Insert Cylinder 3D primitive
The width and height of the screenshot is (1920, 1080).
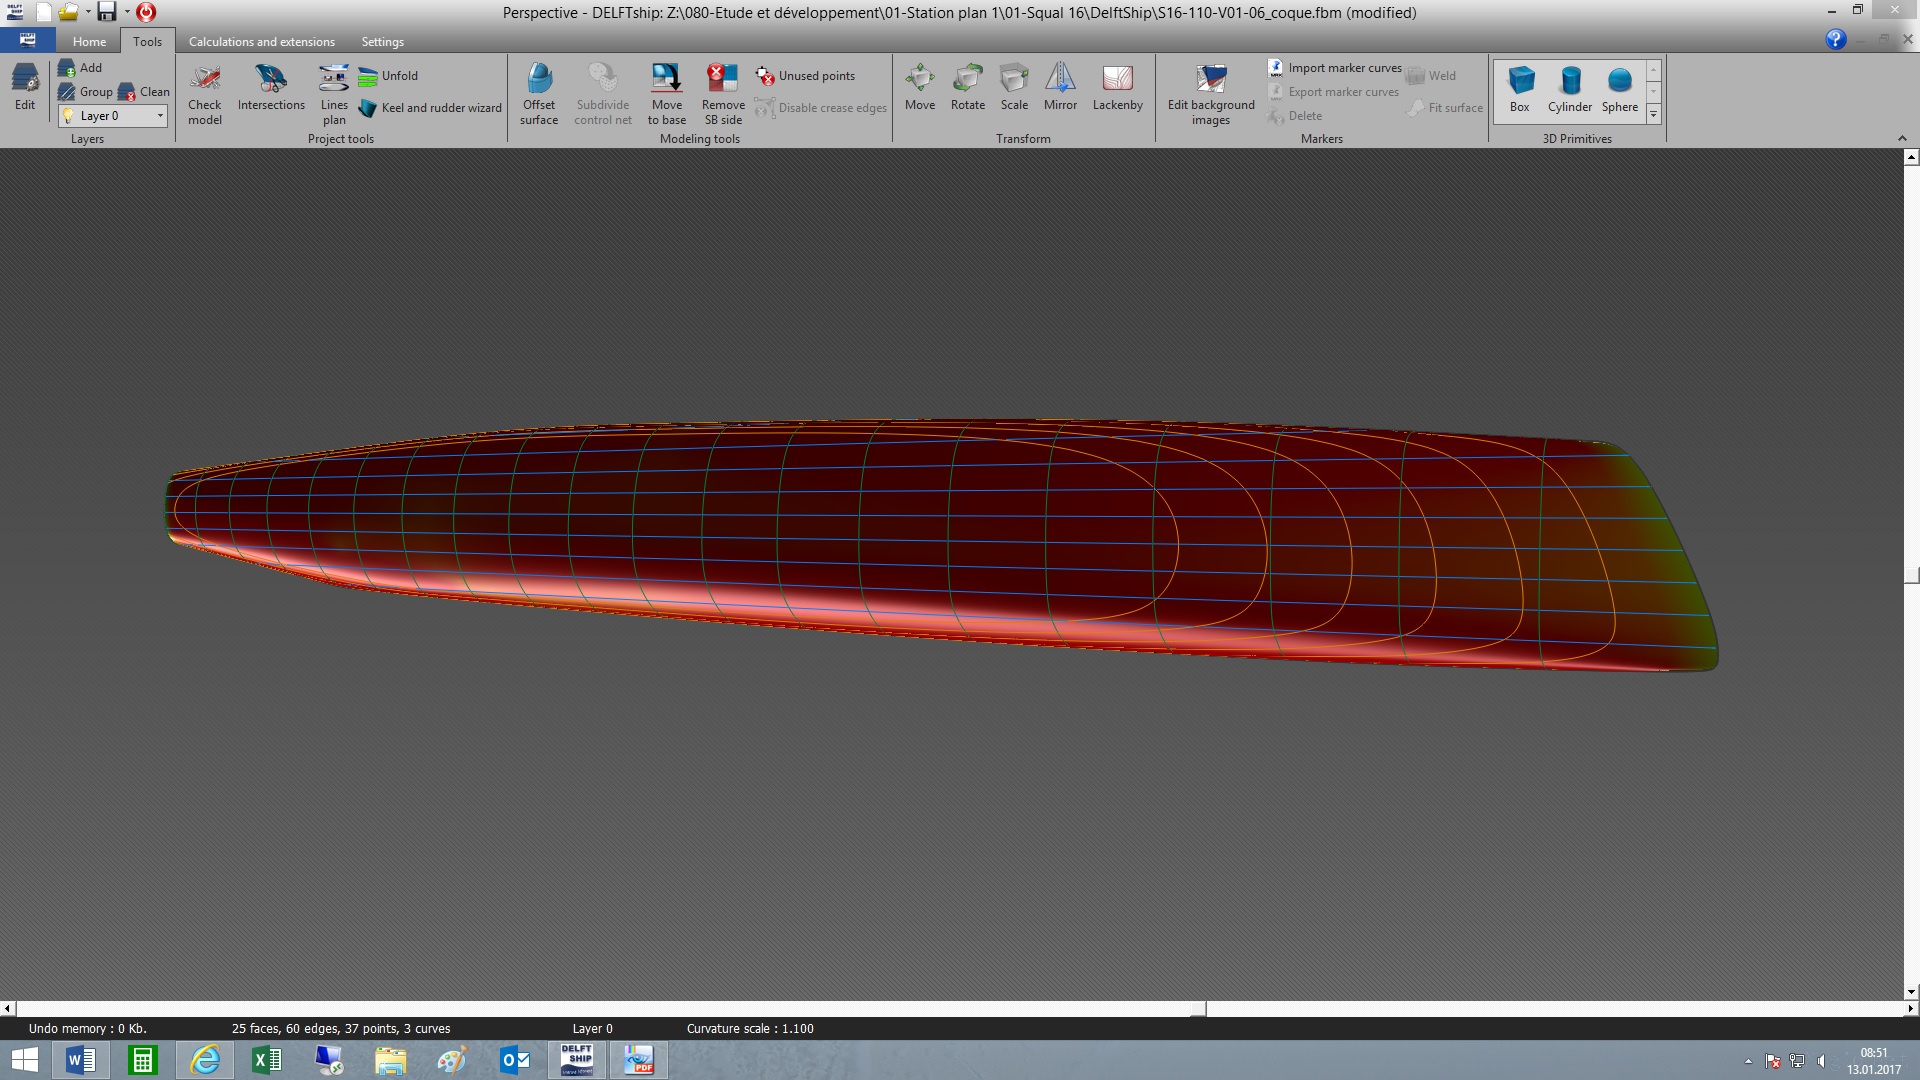pos(1570,90)
